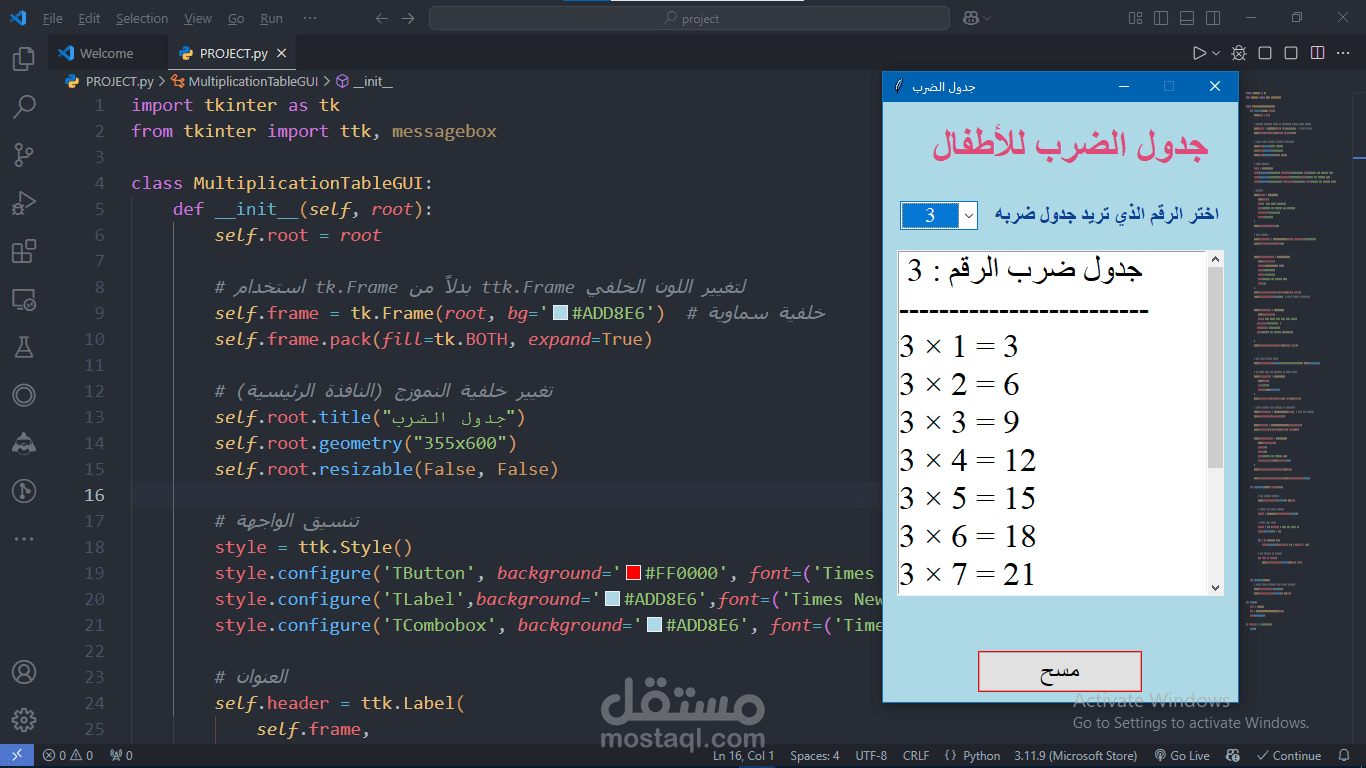The height and width of the screenshot is (768, 1366).
Task: Go forward with the right arrow
Action: click(x=407, y=18)
